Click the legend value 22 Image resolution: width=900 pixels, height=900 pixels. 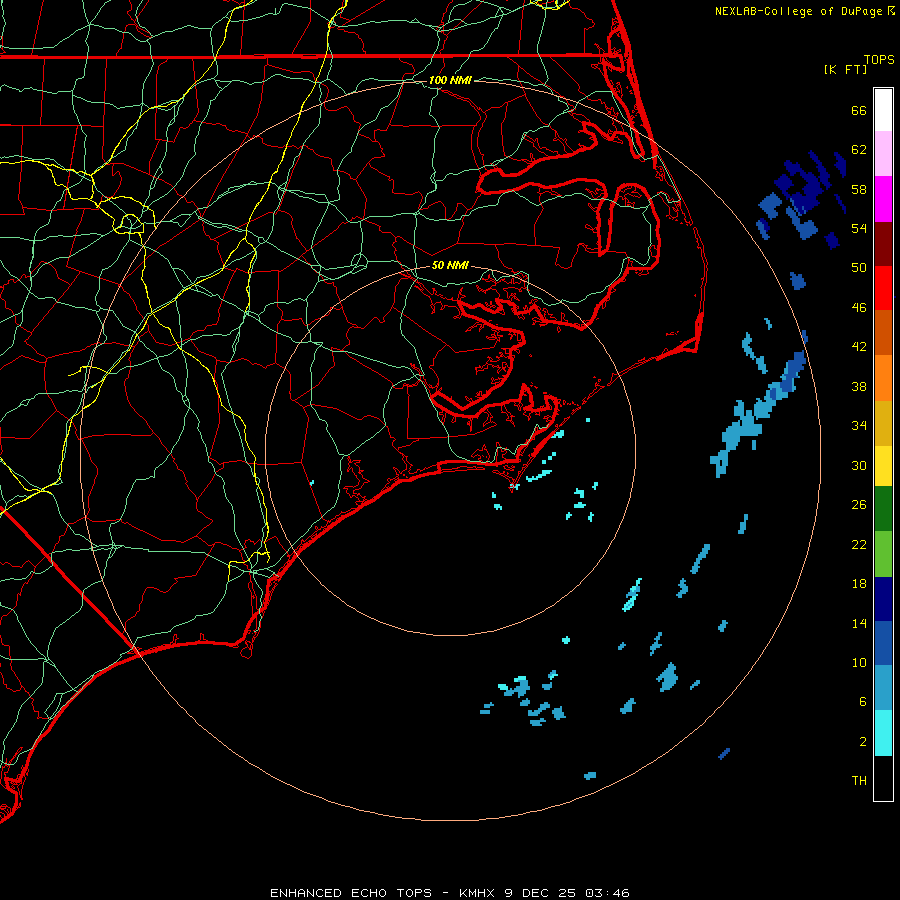pos(859,544)
